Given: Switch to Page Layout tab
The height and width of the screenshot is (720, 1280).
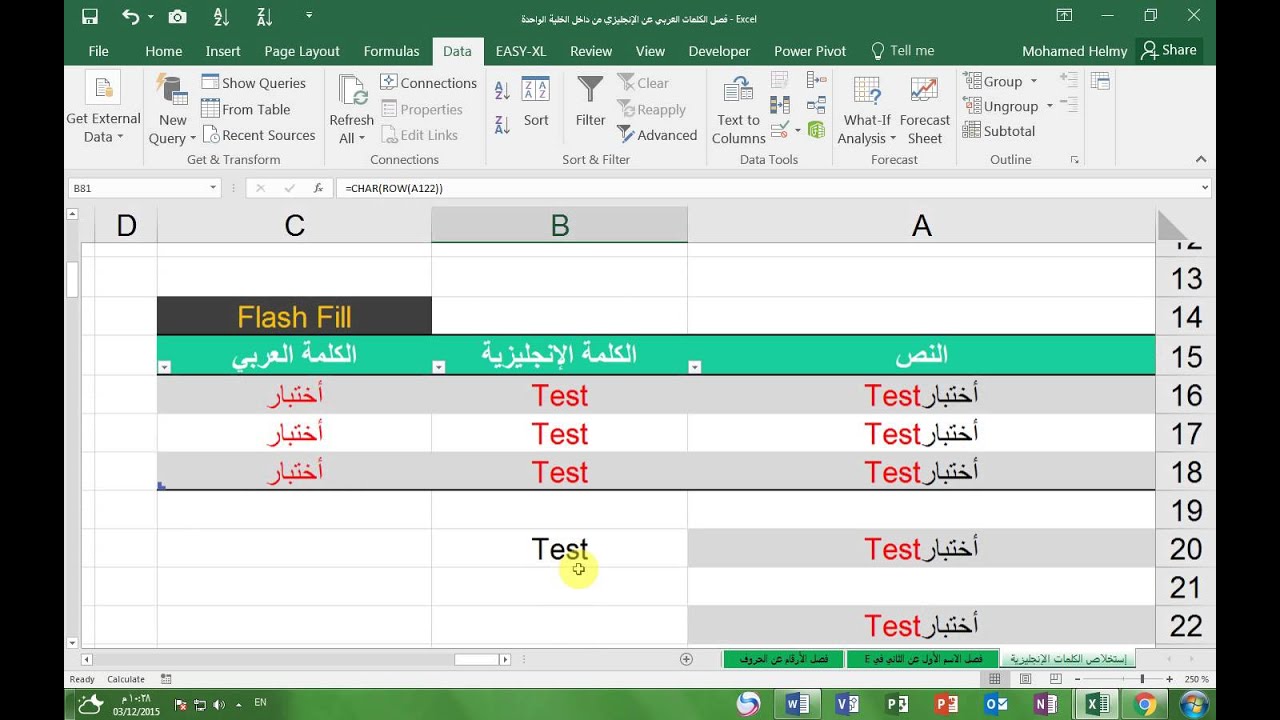Looking at the screenshot, I should tap(302, 51).
